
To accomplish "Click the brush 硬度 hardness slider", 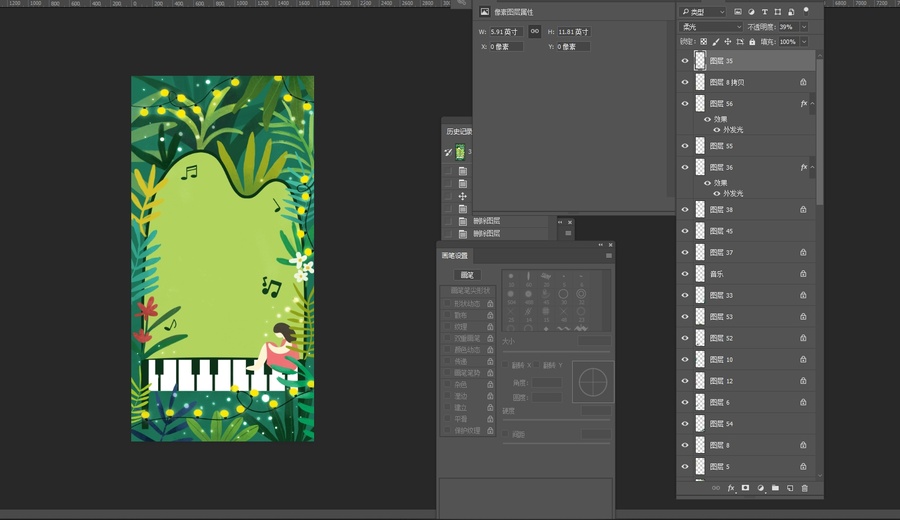I will pos(556,421).
